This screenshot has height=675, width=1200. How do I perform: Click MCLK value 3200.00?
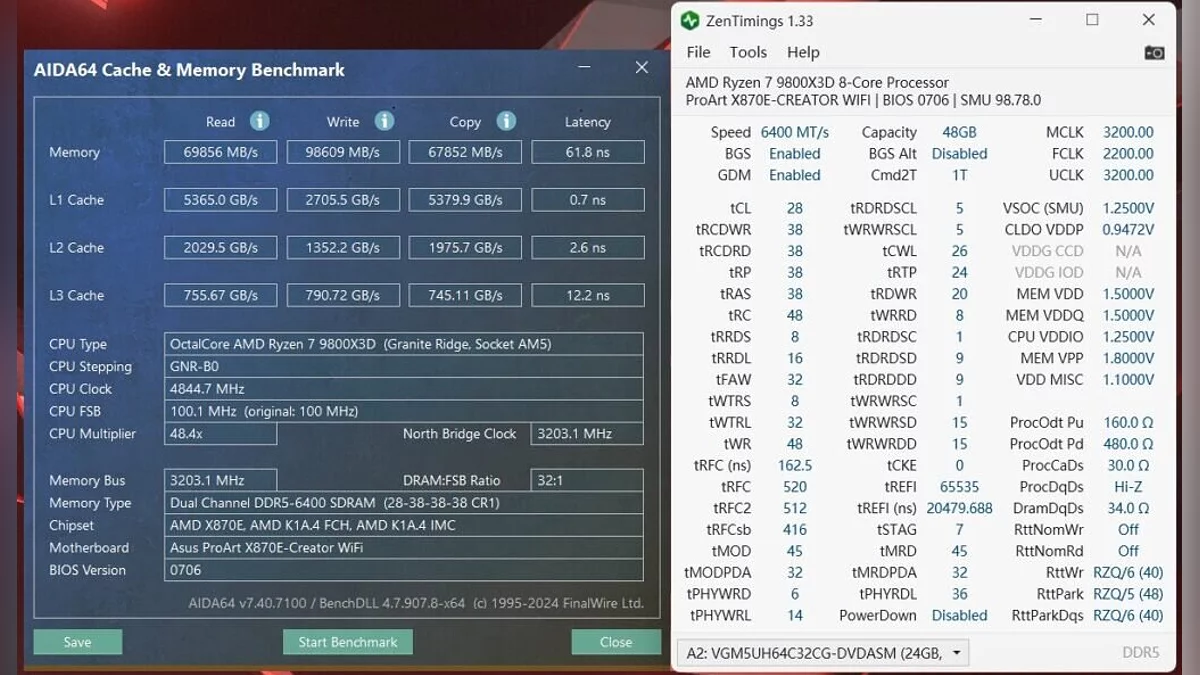point(1128,132)
